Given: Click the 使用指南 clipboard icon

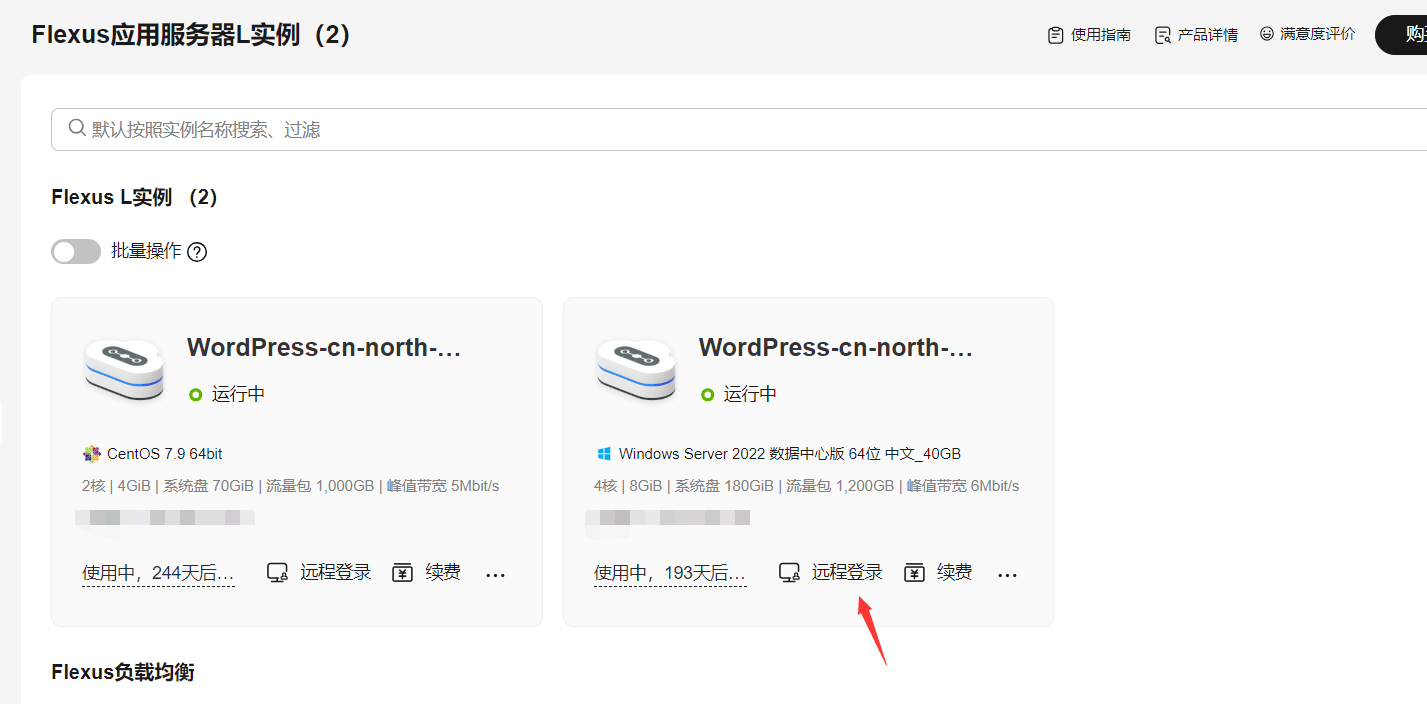Looking at the screenshot, I should click(1056, 35).
